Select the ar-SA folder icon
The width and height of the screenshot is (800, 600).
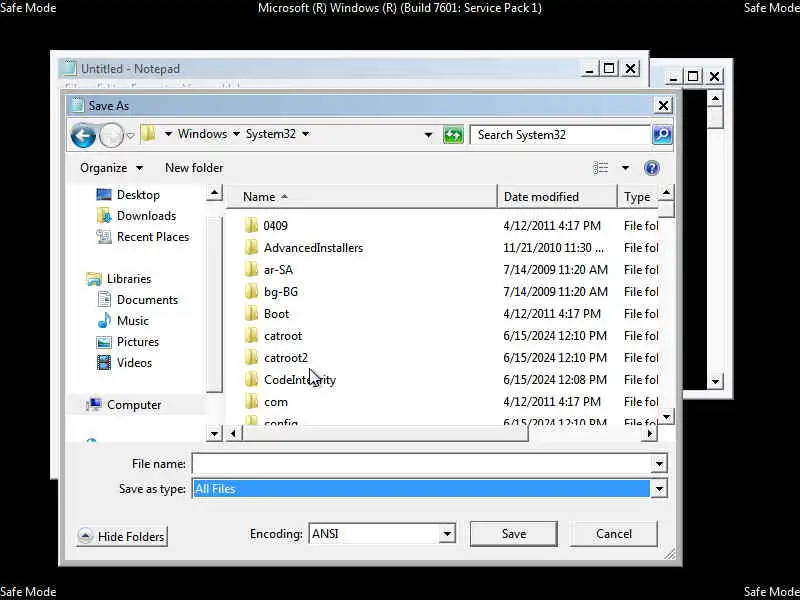coord(252,269)
